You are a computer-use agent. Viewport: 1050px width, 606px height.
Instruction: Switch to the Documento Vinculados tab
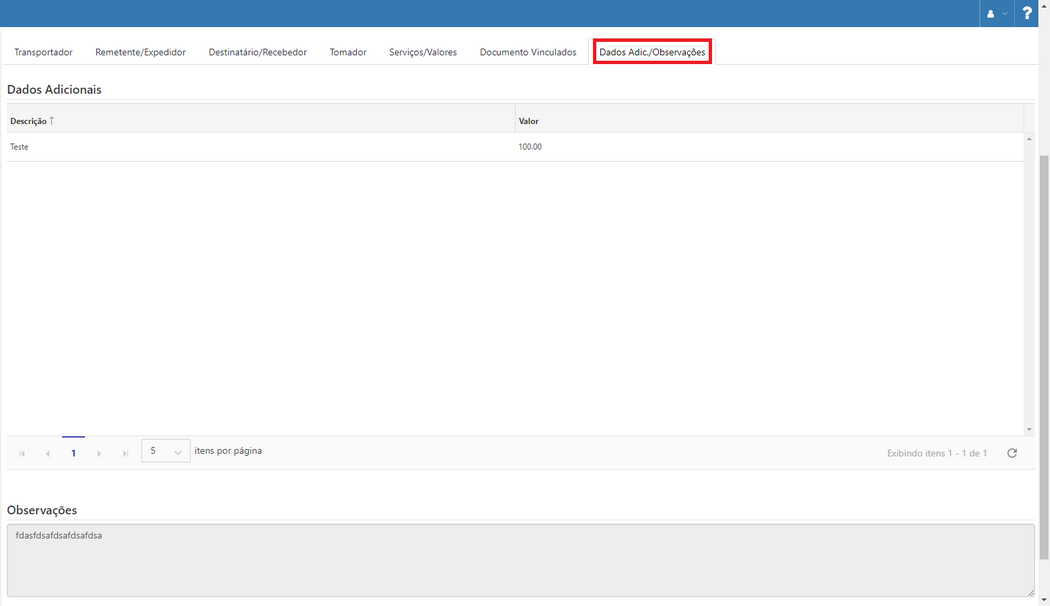coord(527,51)
